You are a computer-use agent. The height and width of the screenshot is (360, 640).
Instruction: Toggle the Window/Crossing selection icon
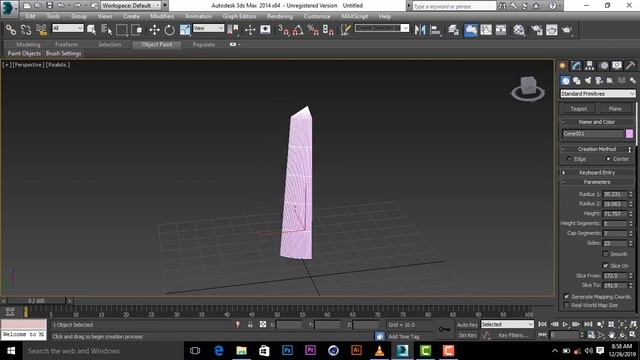[137, 30]
